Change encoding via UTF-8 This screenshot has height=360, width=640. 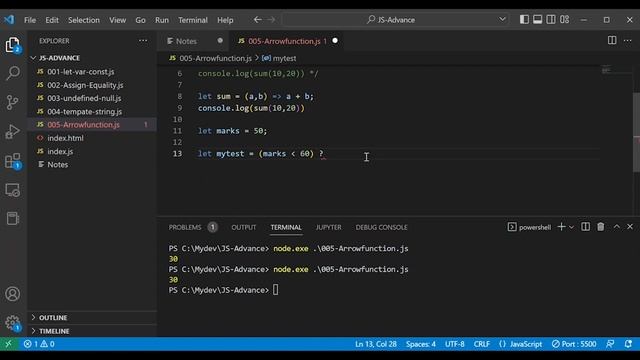tap(454, 344)
